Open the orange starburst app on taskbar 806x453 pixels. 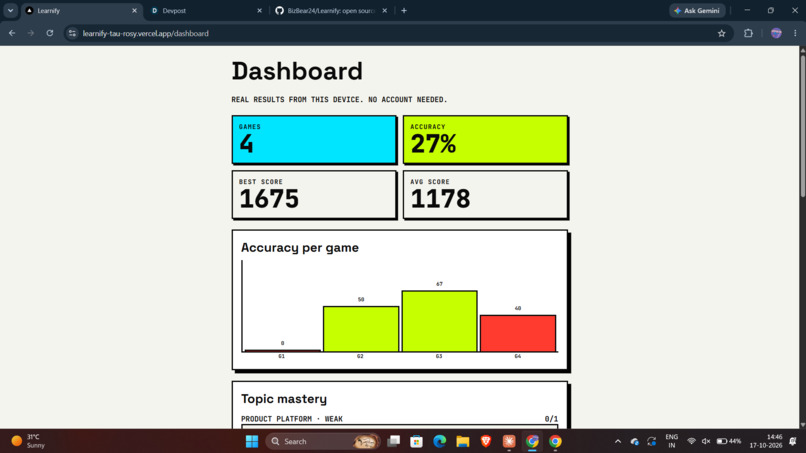point(509,441)
